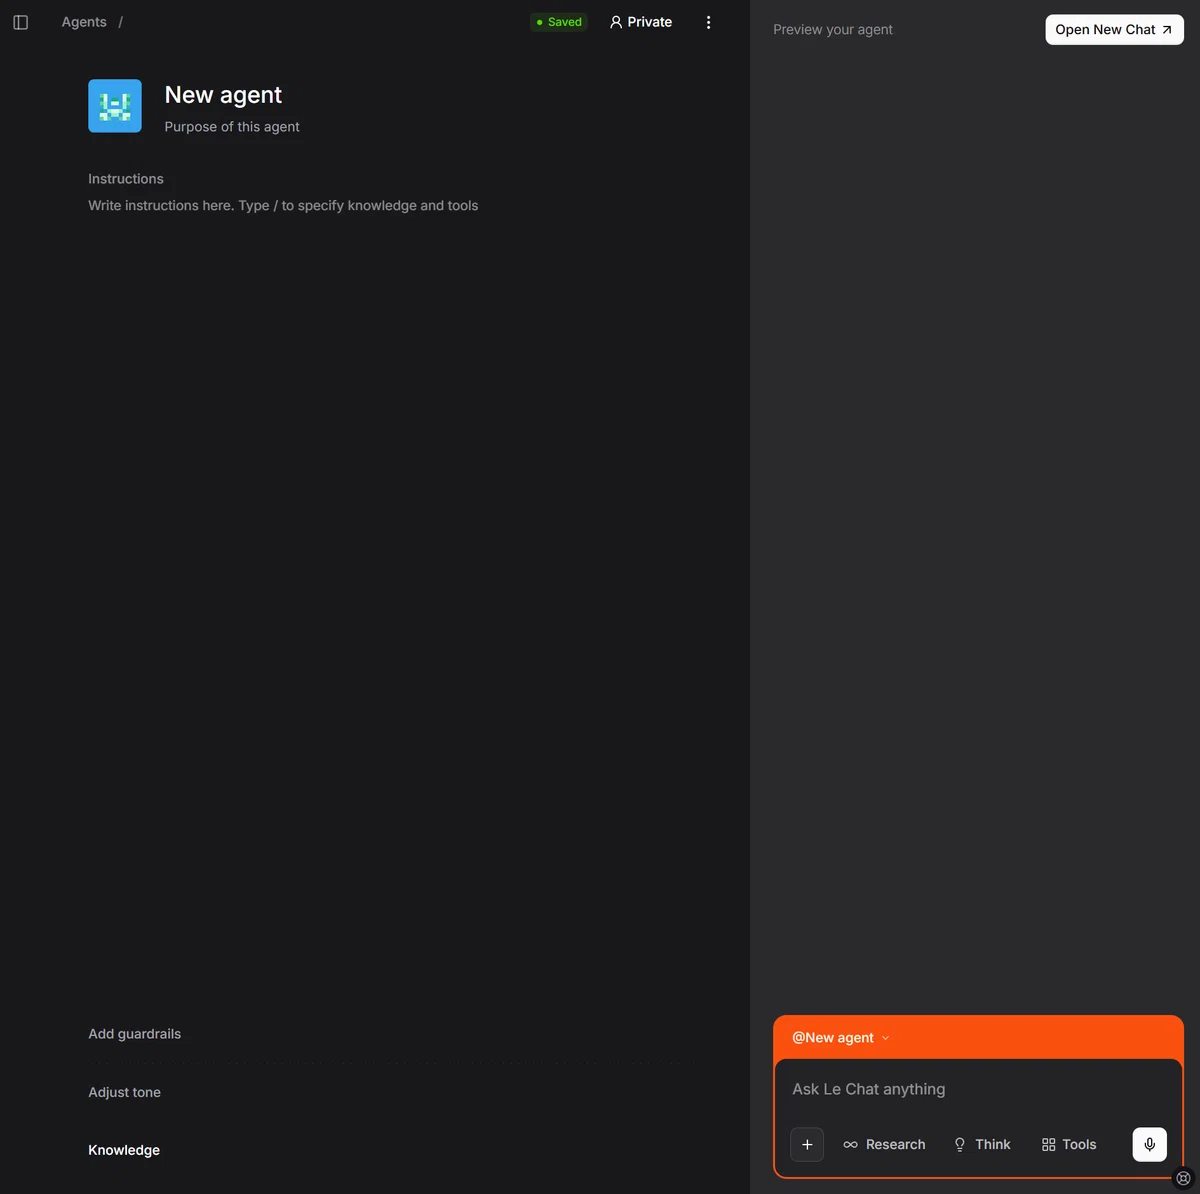Open the Tools menu

(1069, 1145)
